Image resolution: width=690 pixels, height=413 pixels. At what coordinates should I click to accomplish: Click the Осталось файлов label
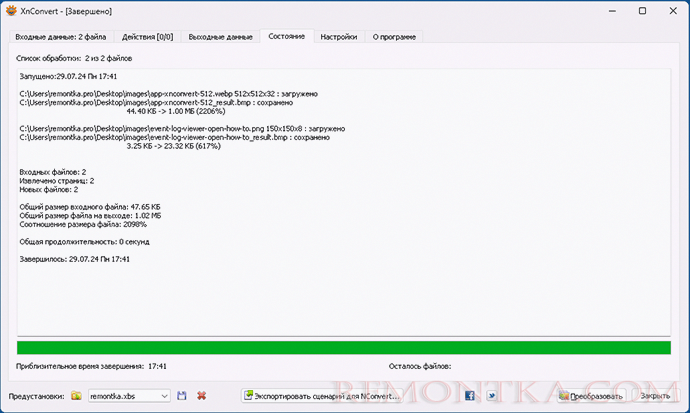tap(420, 366)
